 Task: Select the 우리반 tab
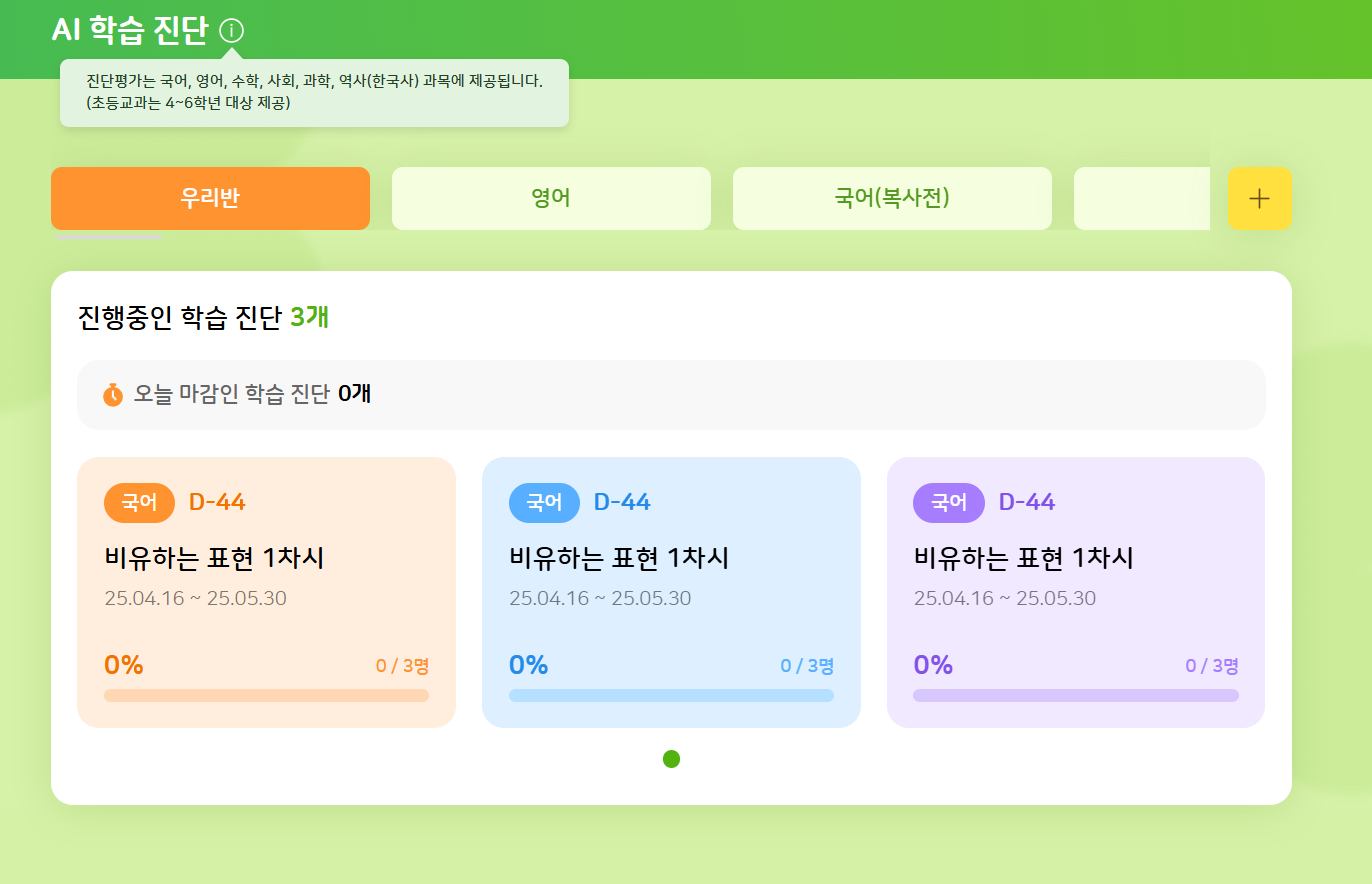point(210,198)
